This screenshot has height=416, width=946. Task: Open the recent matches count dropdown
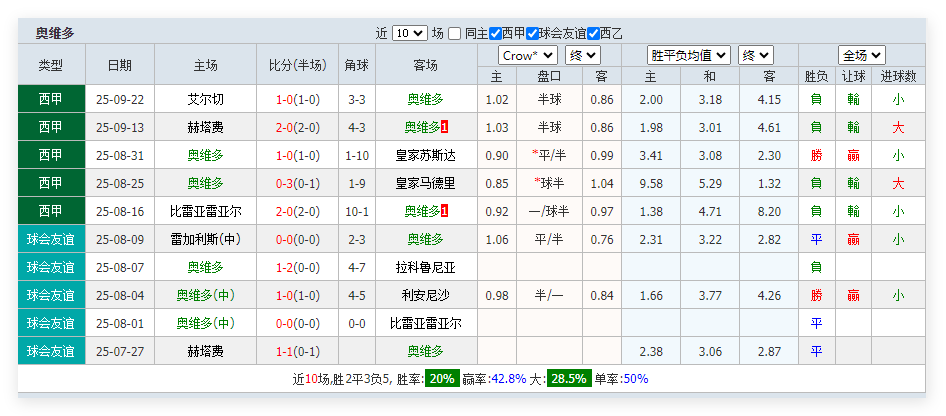point(410,33)
